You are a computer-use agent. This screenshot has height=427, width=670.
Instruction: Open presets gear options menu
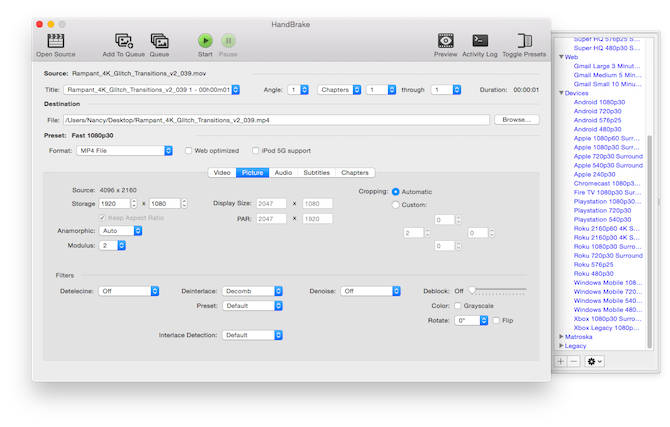pyautogui.click(x=594, y=361)
